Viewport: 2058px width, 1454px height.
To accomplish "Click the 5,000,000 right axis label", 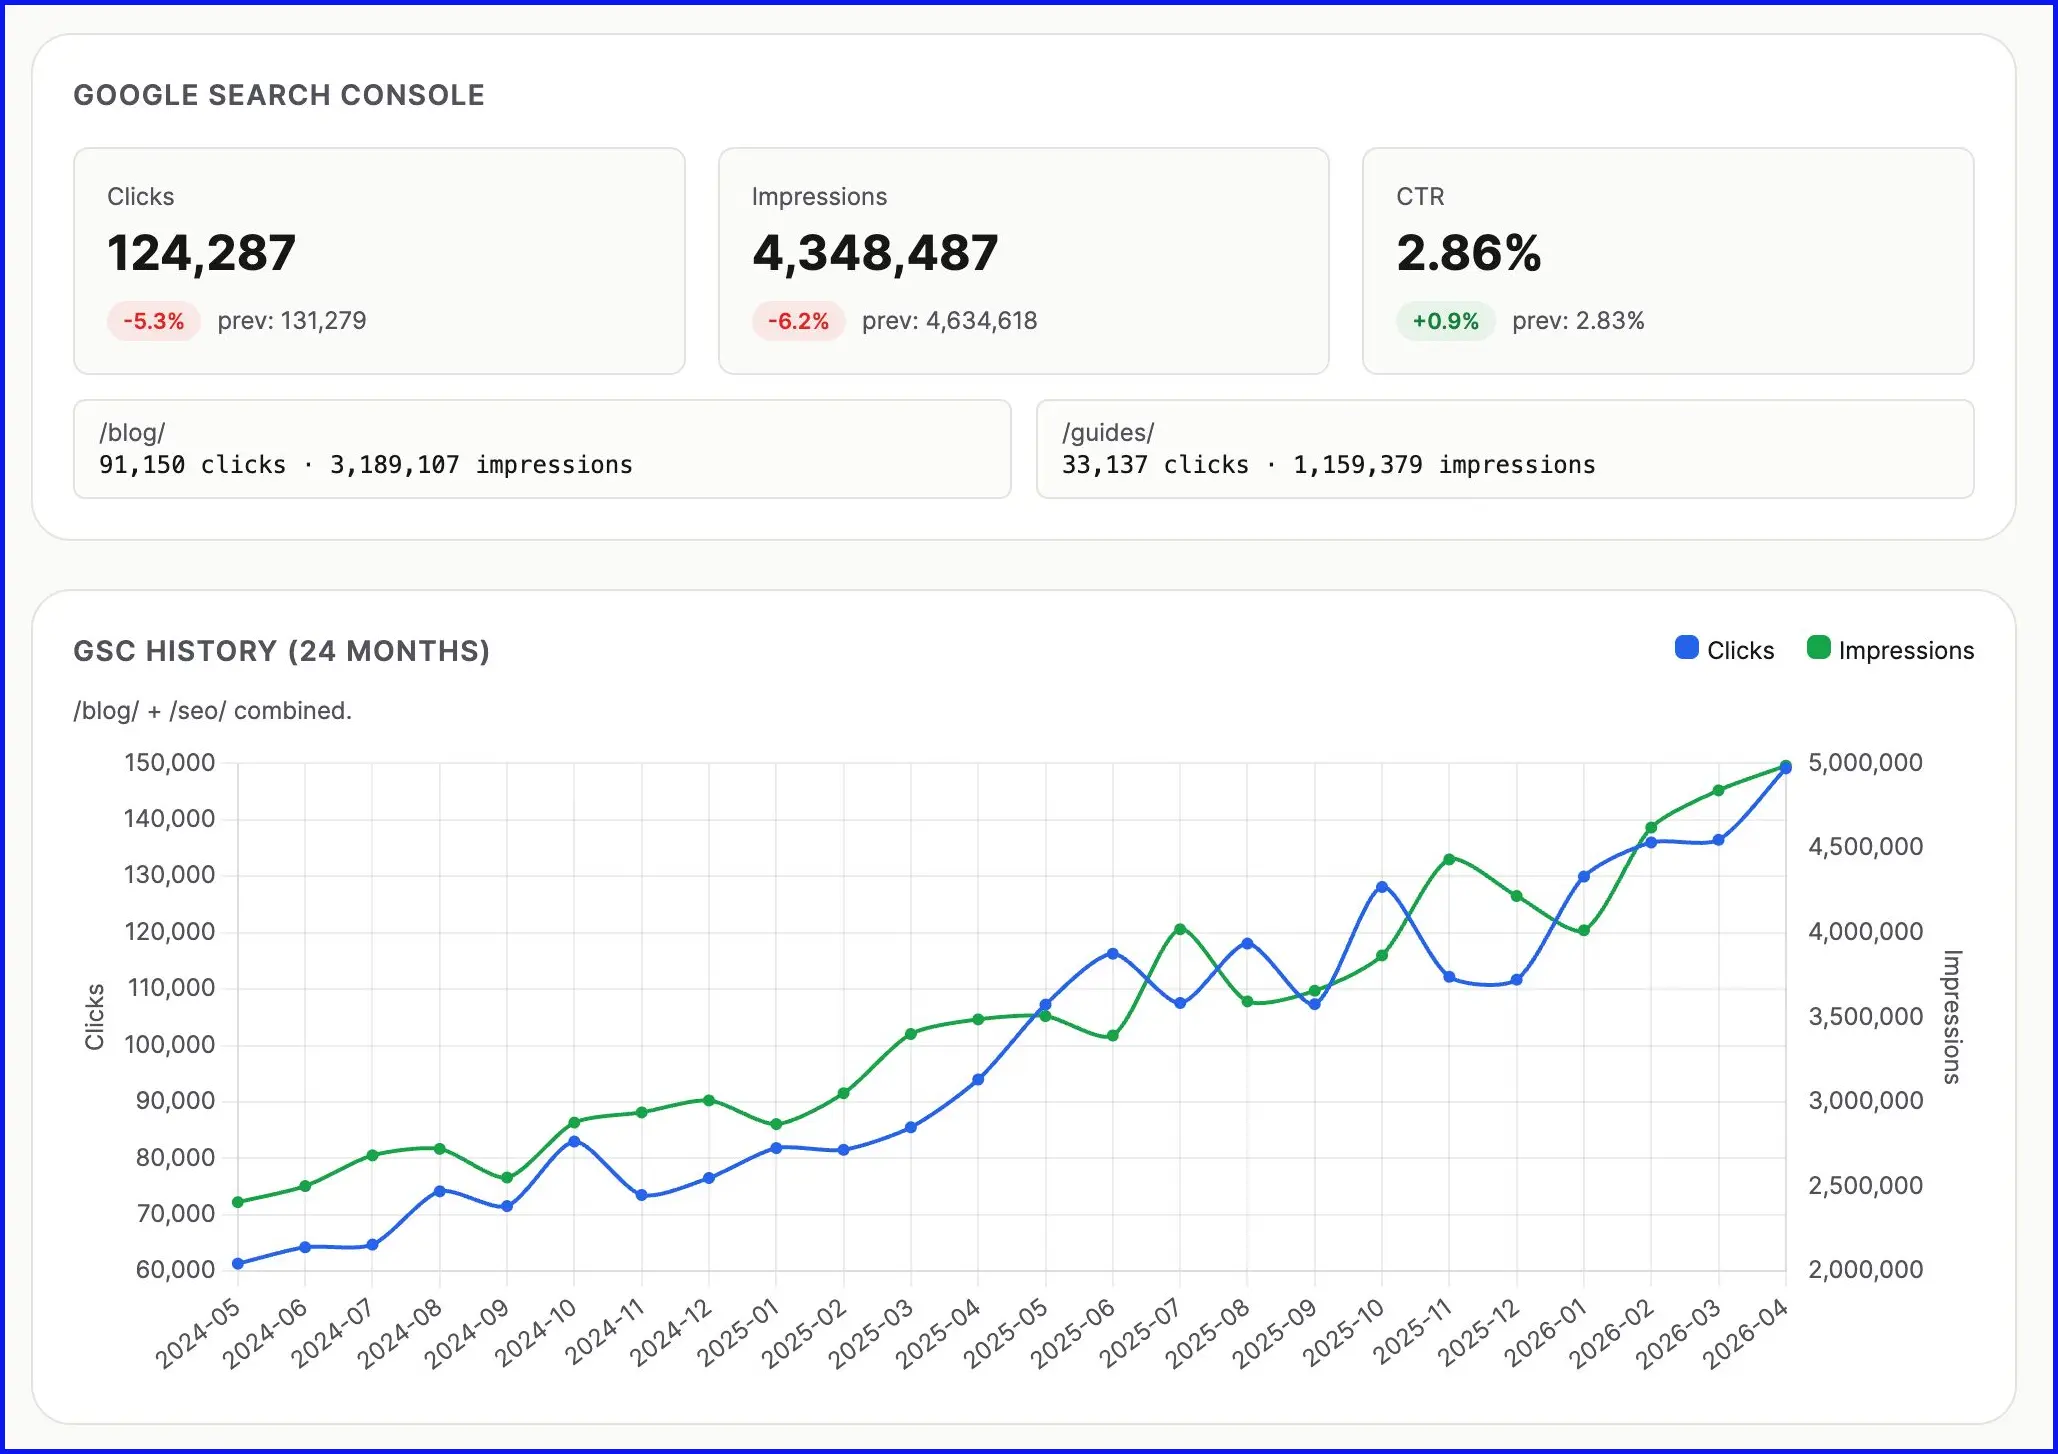I will (1865, 763).
